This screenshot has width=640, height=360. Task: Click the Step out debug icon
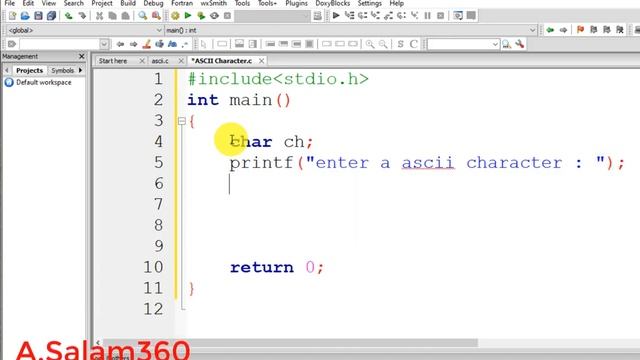(x=389, y=16)
